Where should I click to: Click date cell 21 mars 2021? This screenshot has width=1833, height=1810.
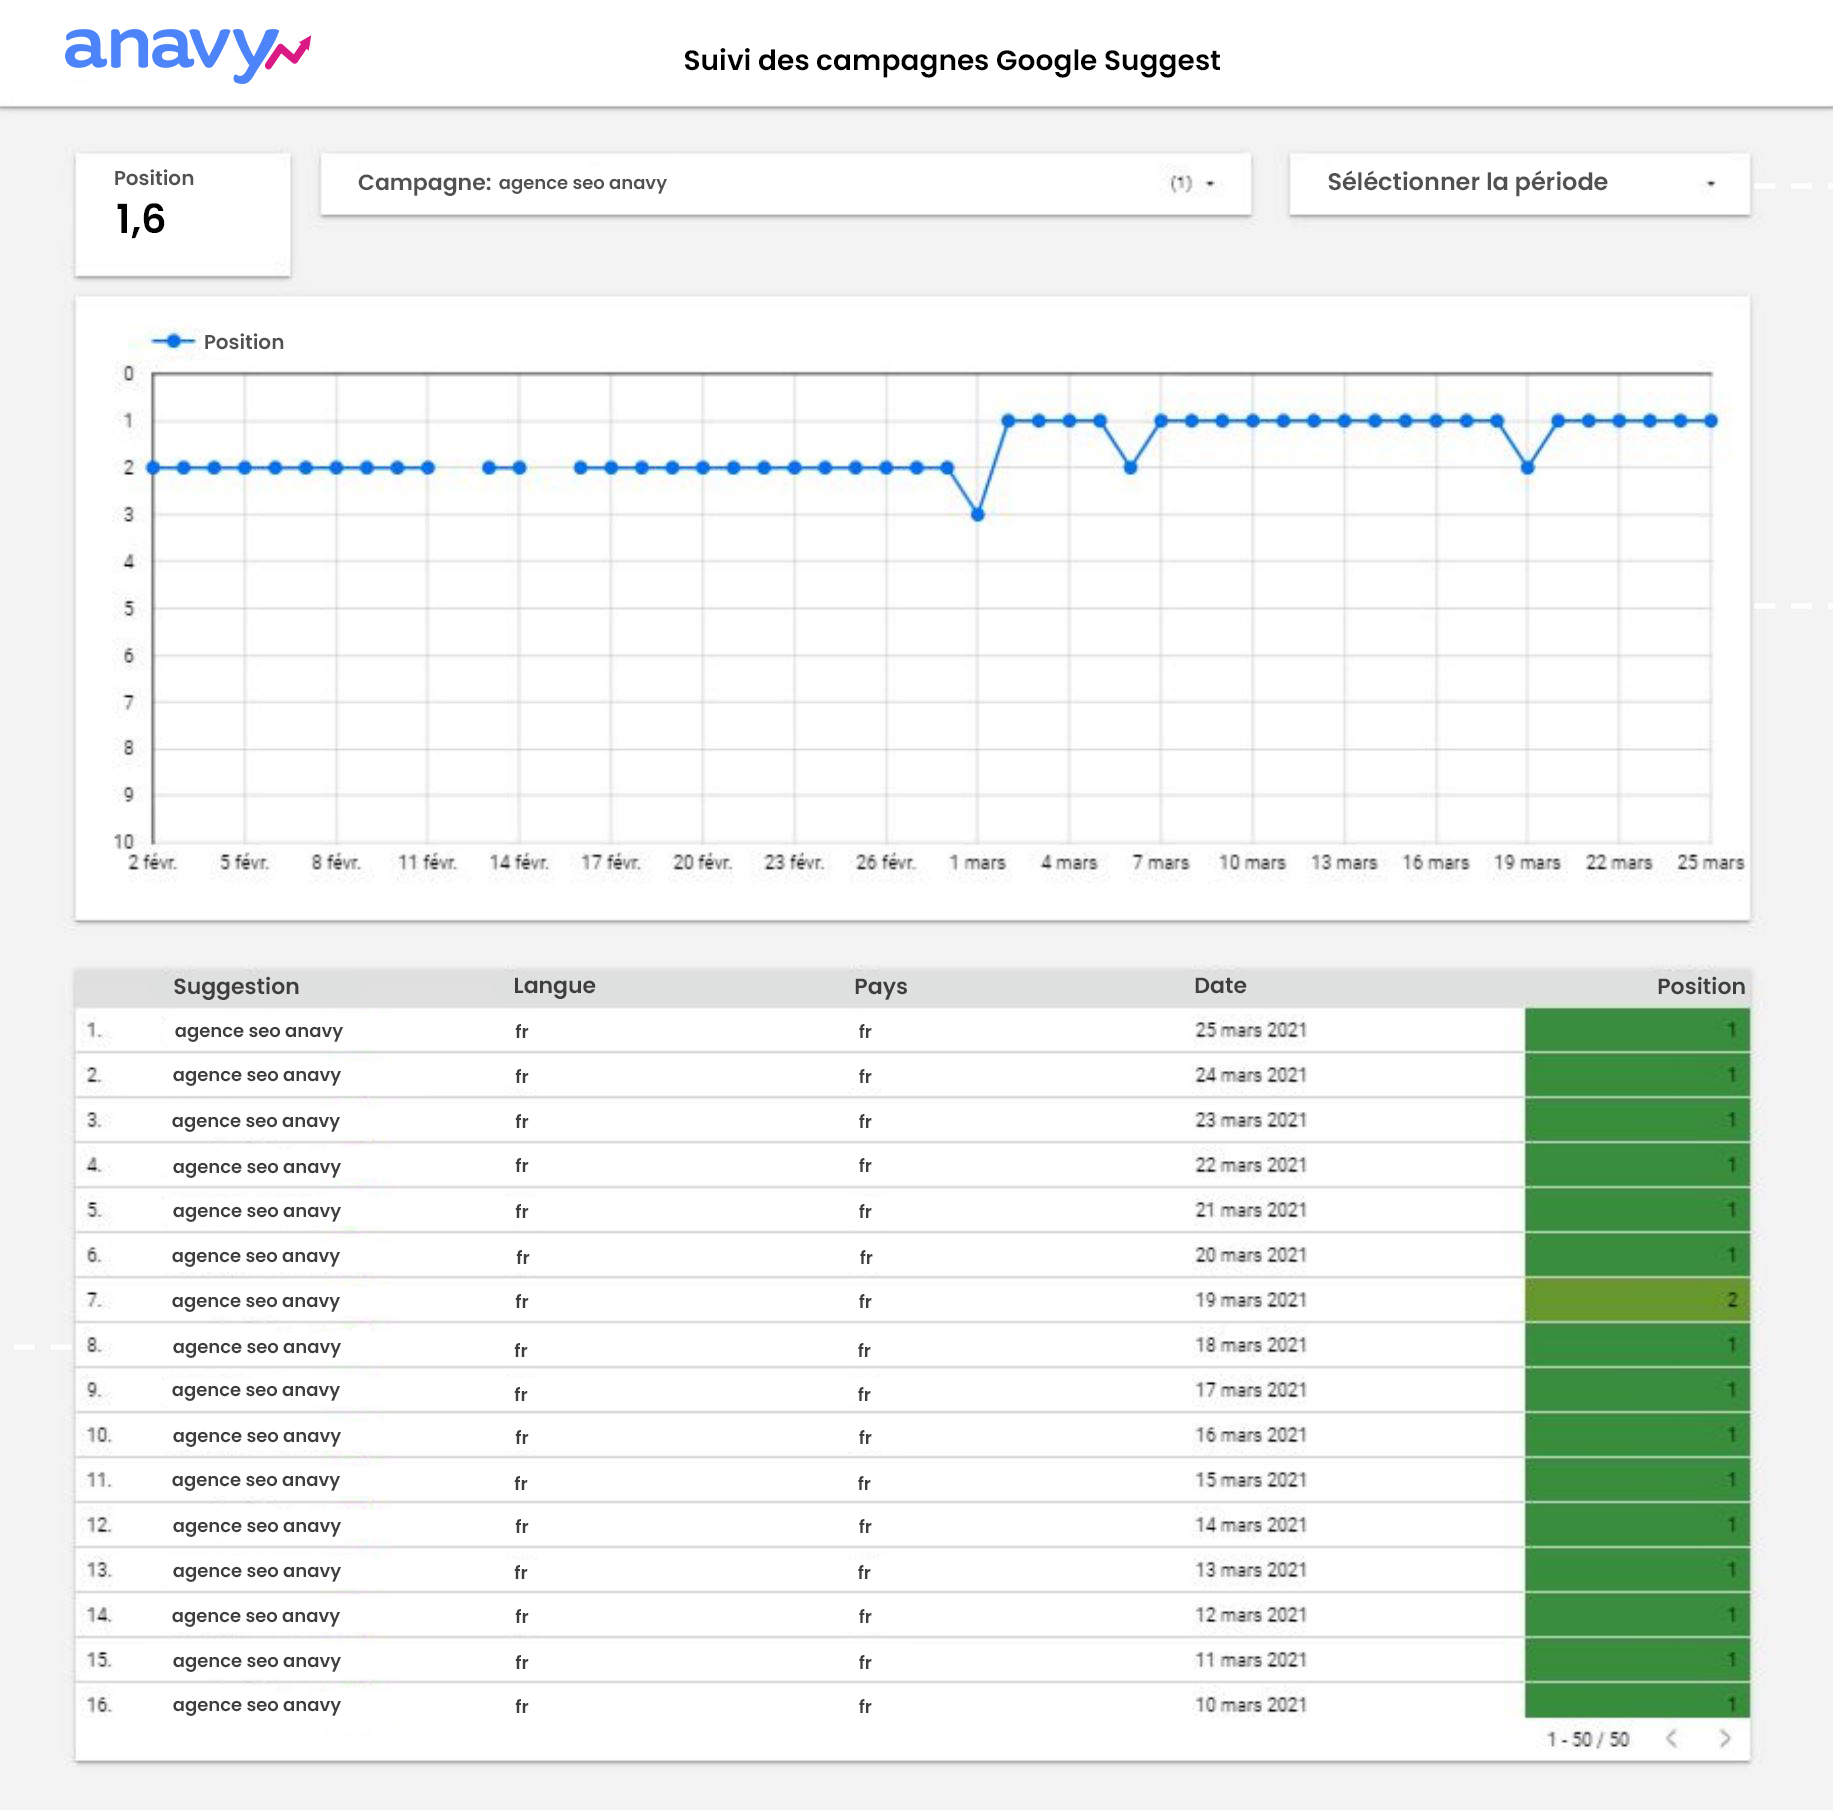click(x=1251, y=1210)
